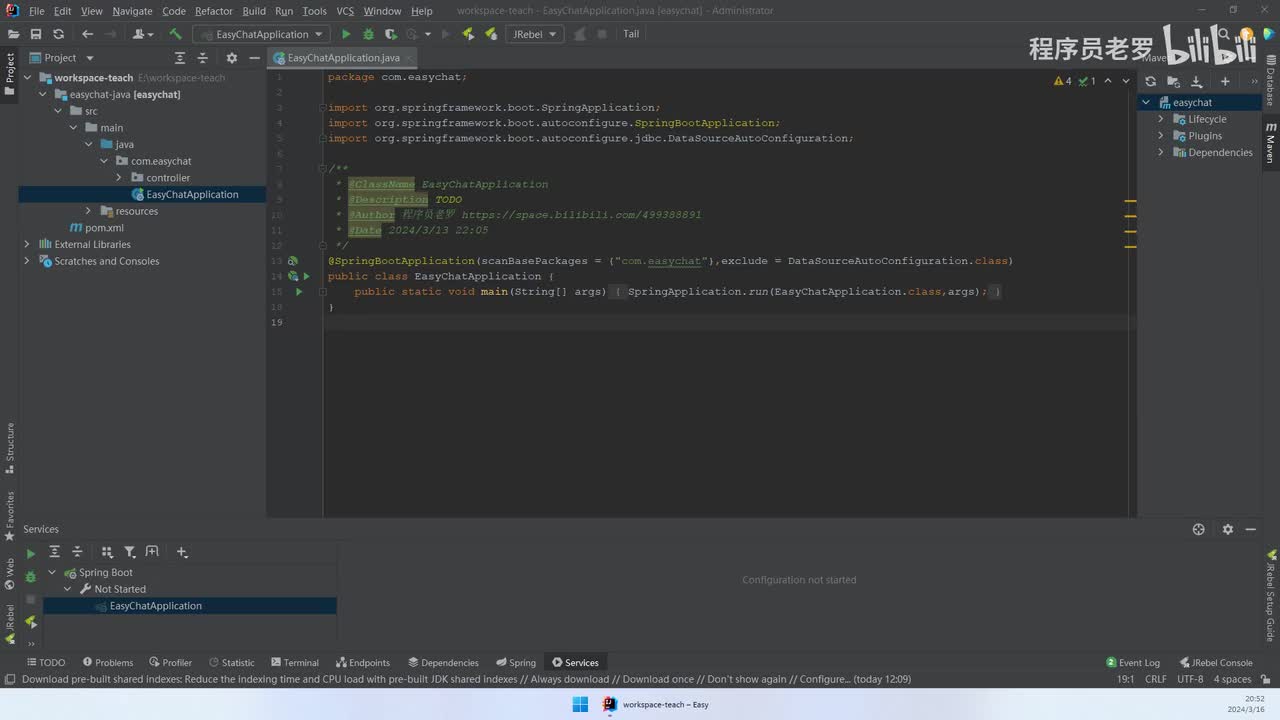
Task: Select pom.xml in the project tree
Action: click(104, 228)
